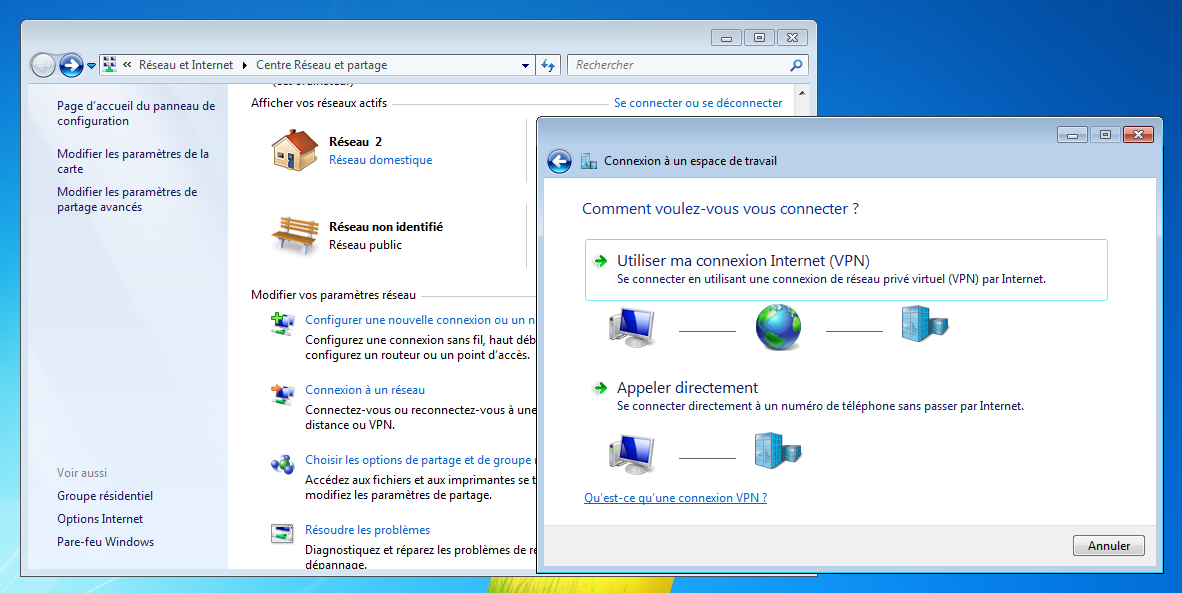Screen dimensions: 1182x593
Task: Open Se connecter ou se déconnecter link
Action: [x=698, y=102]
